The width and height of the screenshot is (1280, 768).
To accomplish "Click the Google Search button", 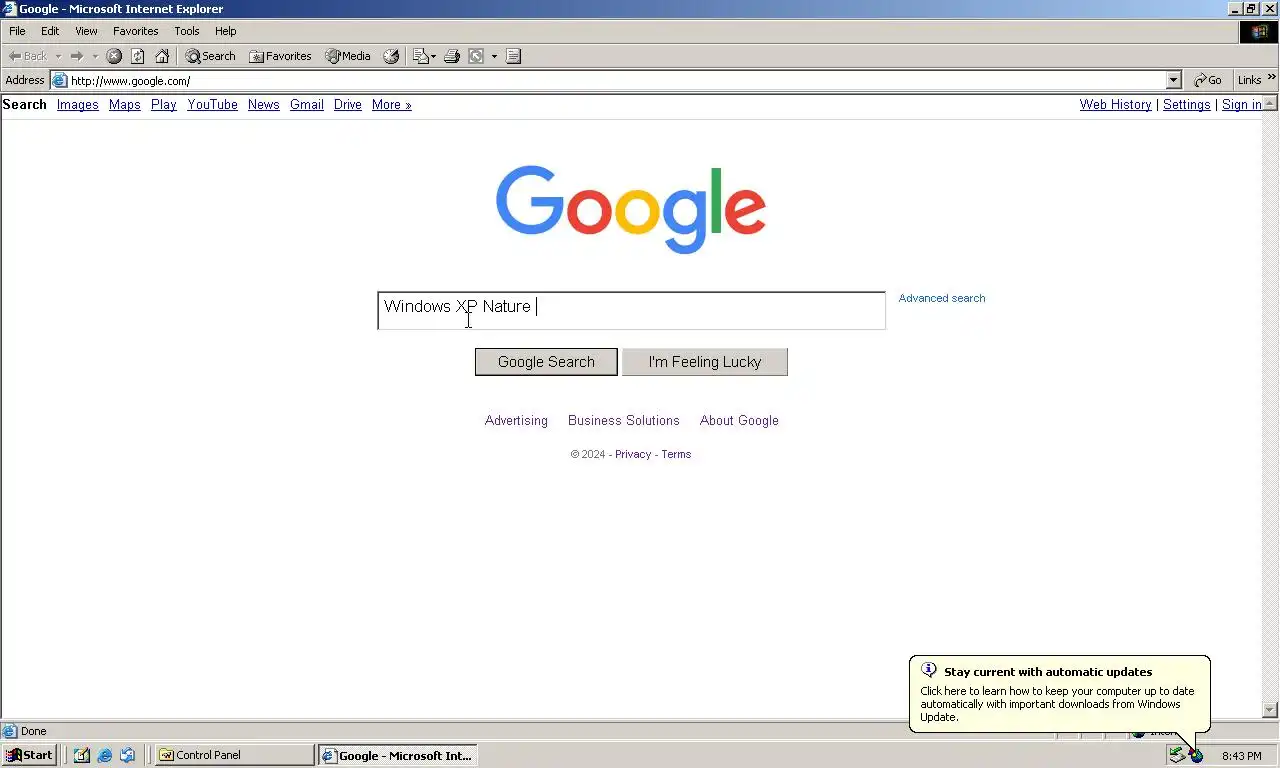I will (x=546, y=362).
